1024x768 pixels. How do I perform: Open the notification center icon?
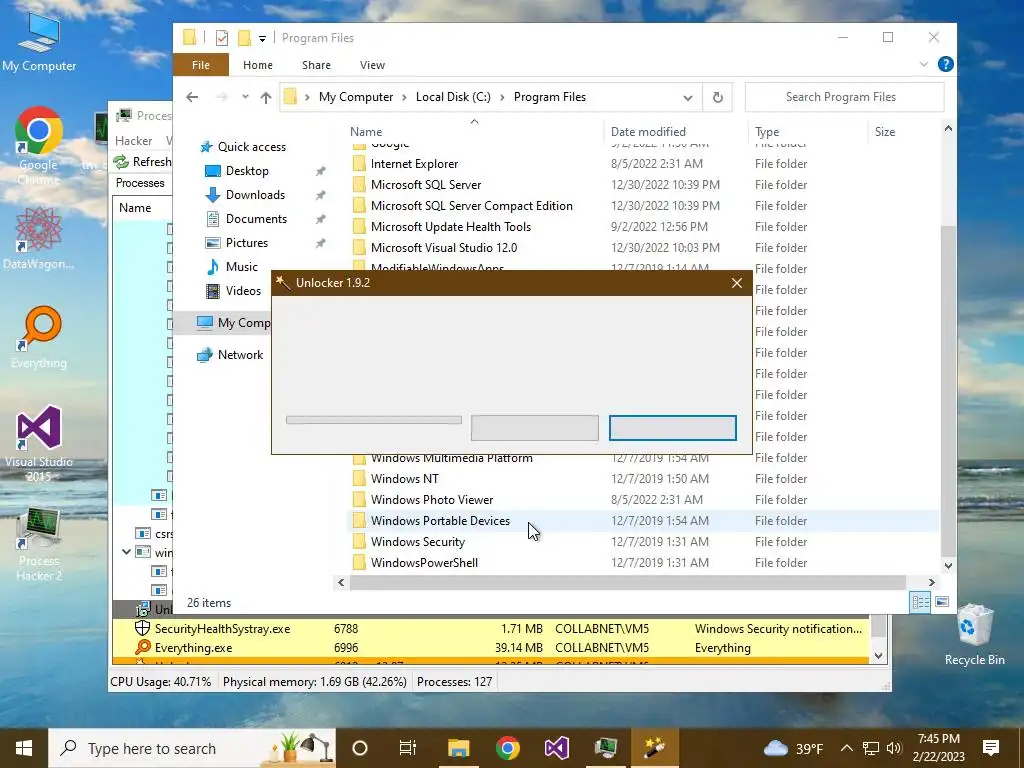(x=991, y=748)
